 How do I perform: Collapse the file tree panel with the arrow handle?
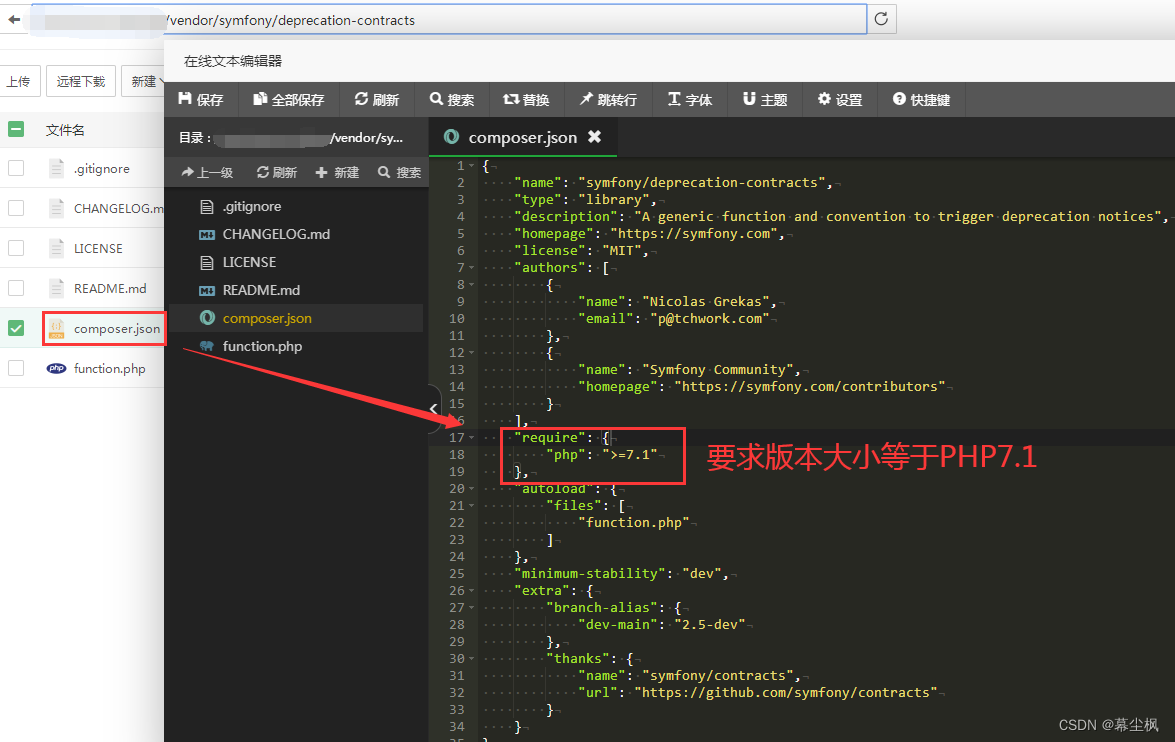click(x=432, y=408)
